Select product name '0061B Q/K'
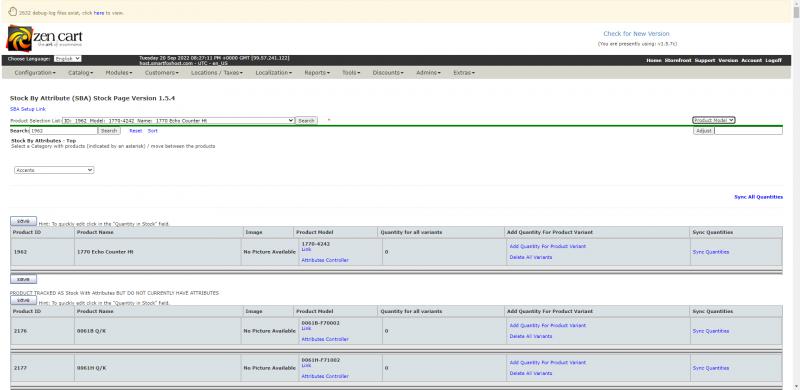This screenshot has width=800, height=390. coord(92,331)
